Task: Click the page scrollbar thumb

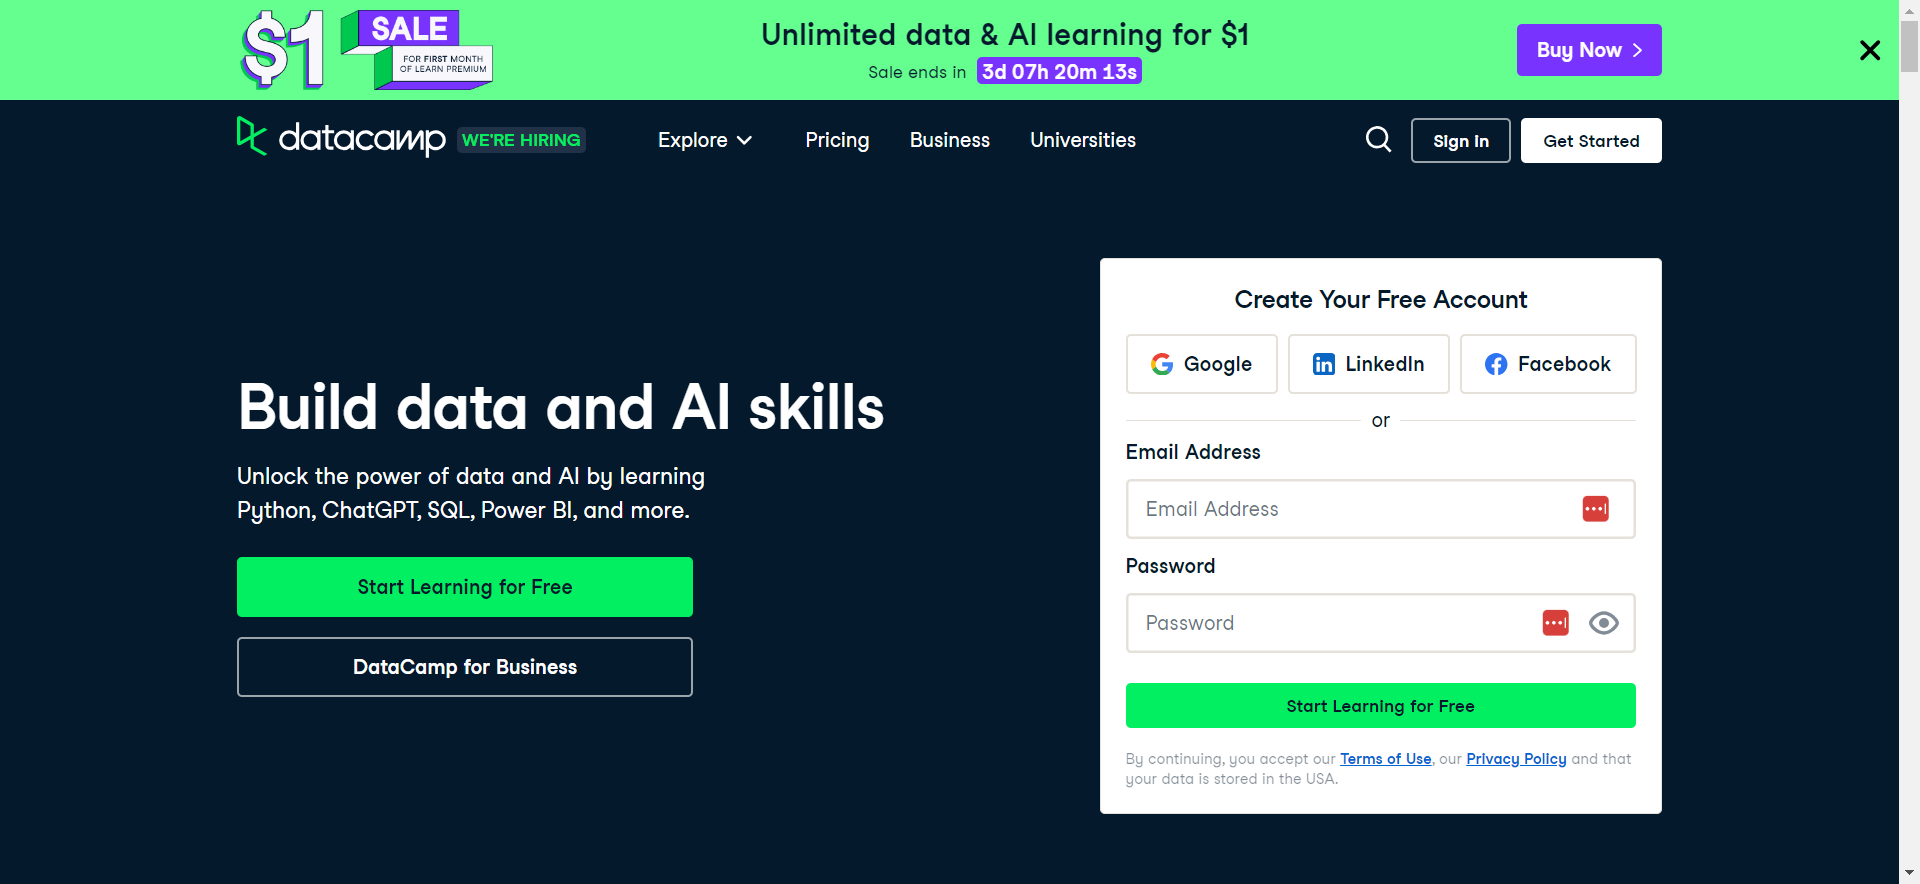Action: (x=1909, y=45)
